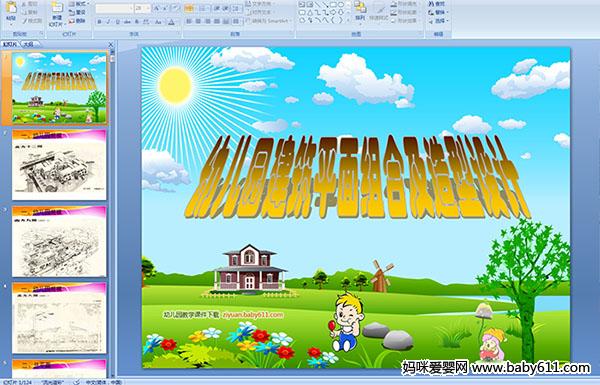Click the Reset slide icon
Viewport: 600px width, 385px height.
[x=72, y=12]
